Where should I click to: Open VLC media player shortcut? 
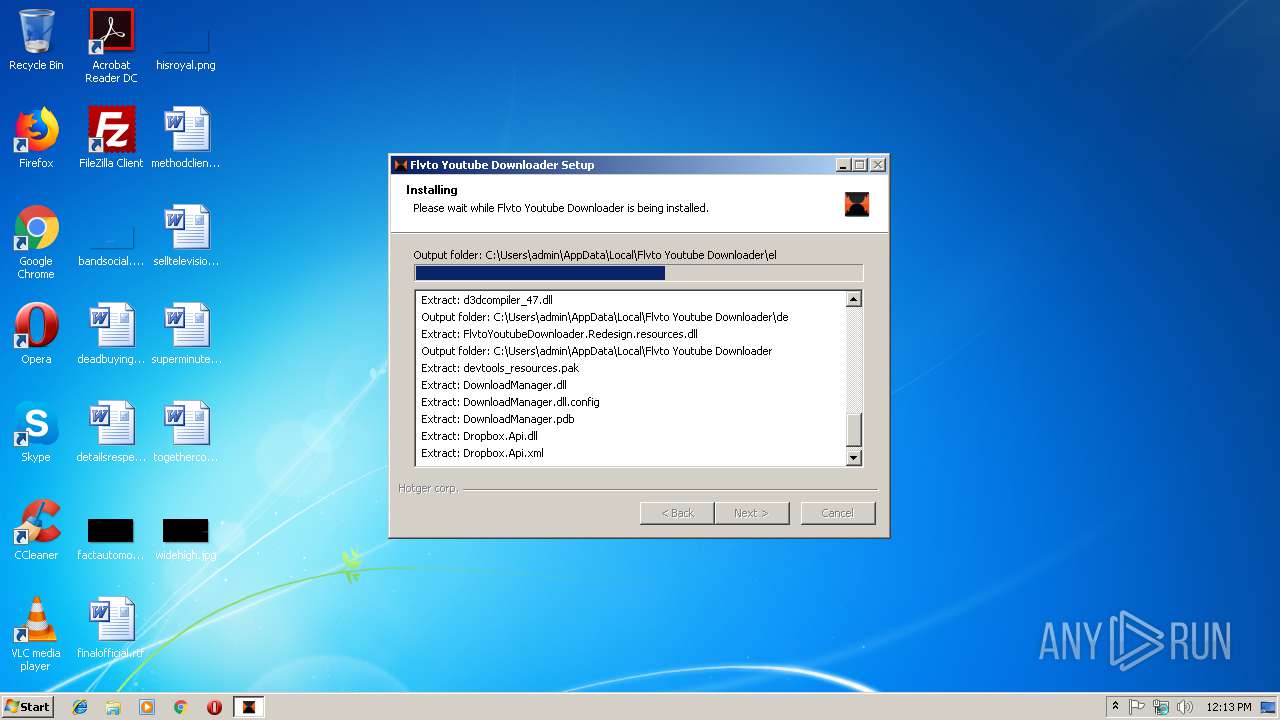(36, 634)
